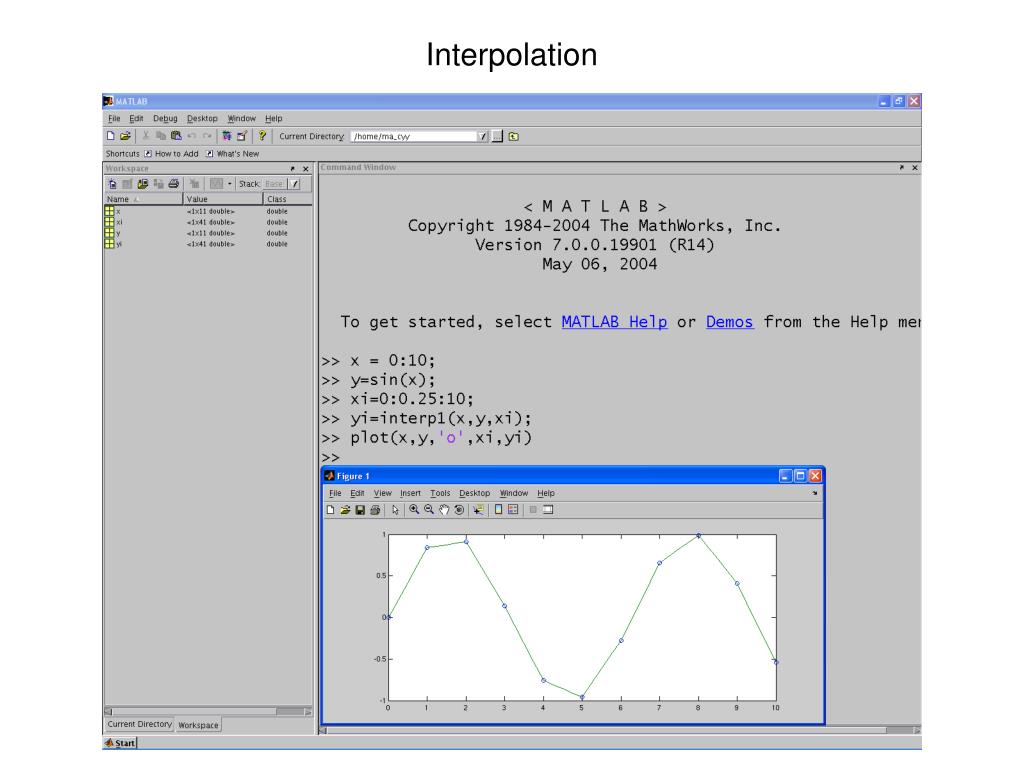The image size is (1024, 768).
Task: Click the Current Directory path field
Action: (414, 136)
